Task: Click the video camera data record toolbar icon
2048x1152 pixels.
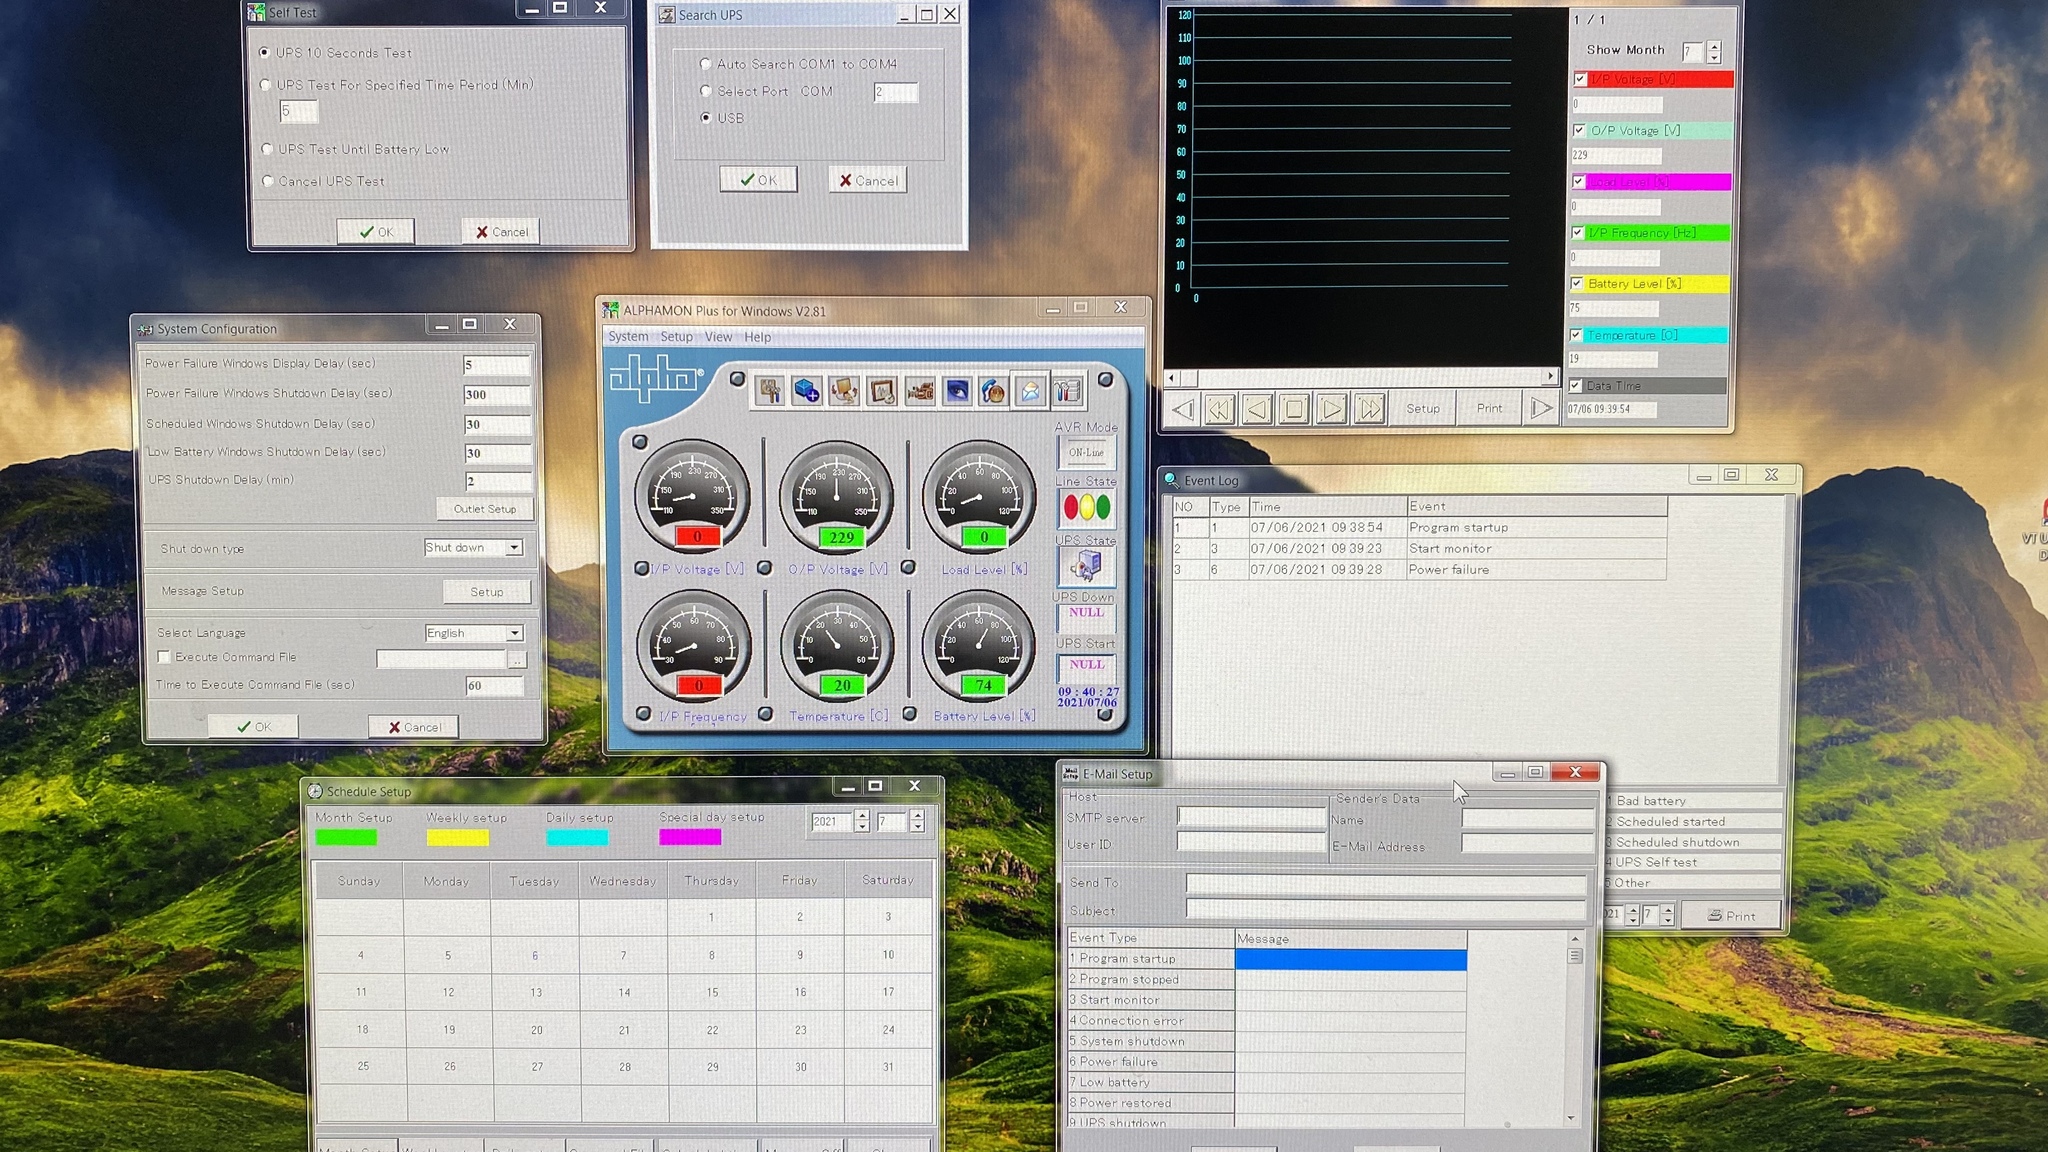Action: pos(919,391)
